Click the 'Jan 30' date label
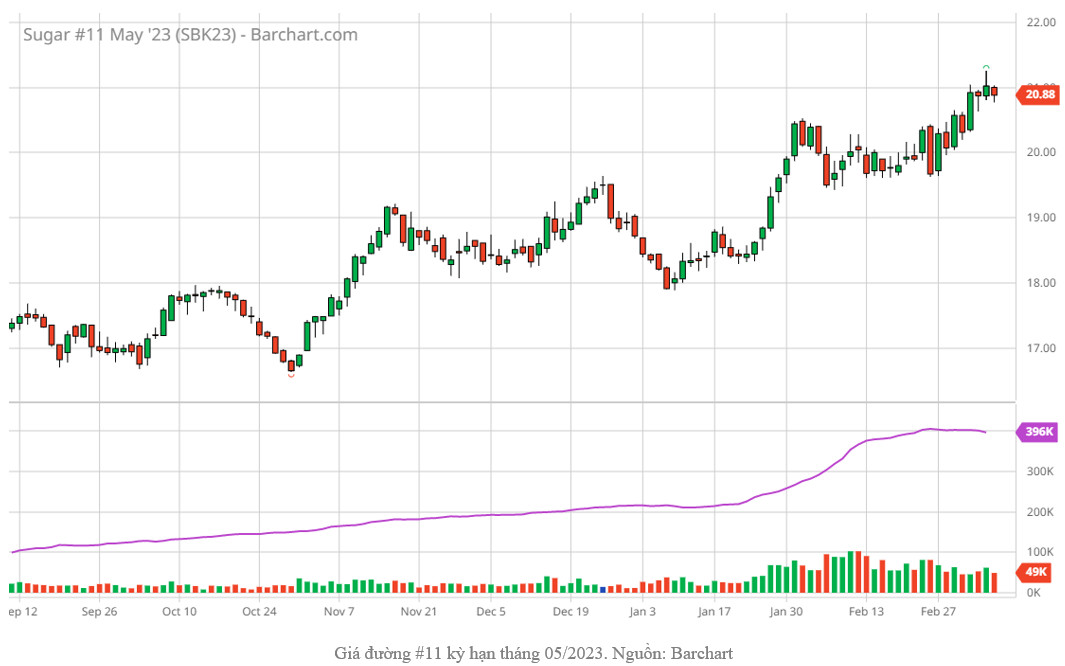This screenshot has height=666, width=1065. pos(786,612)
